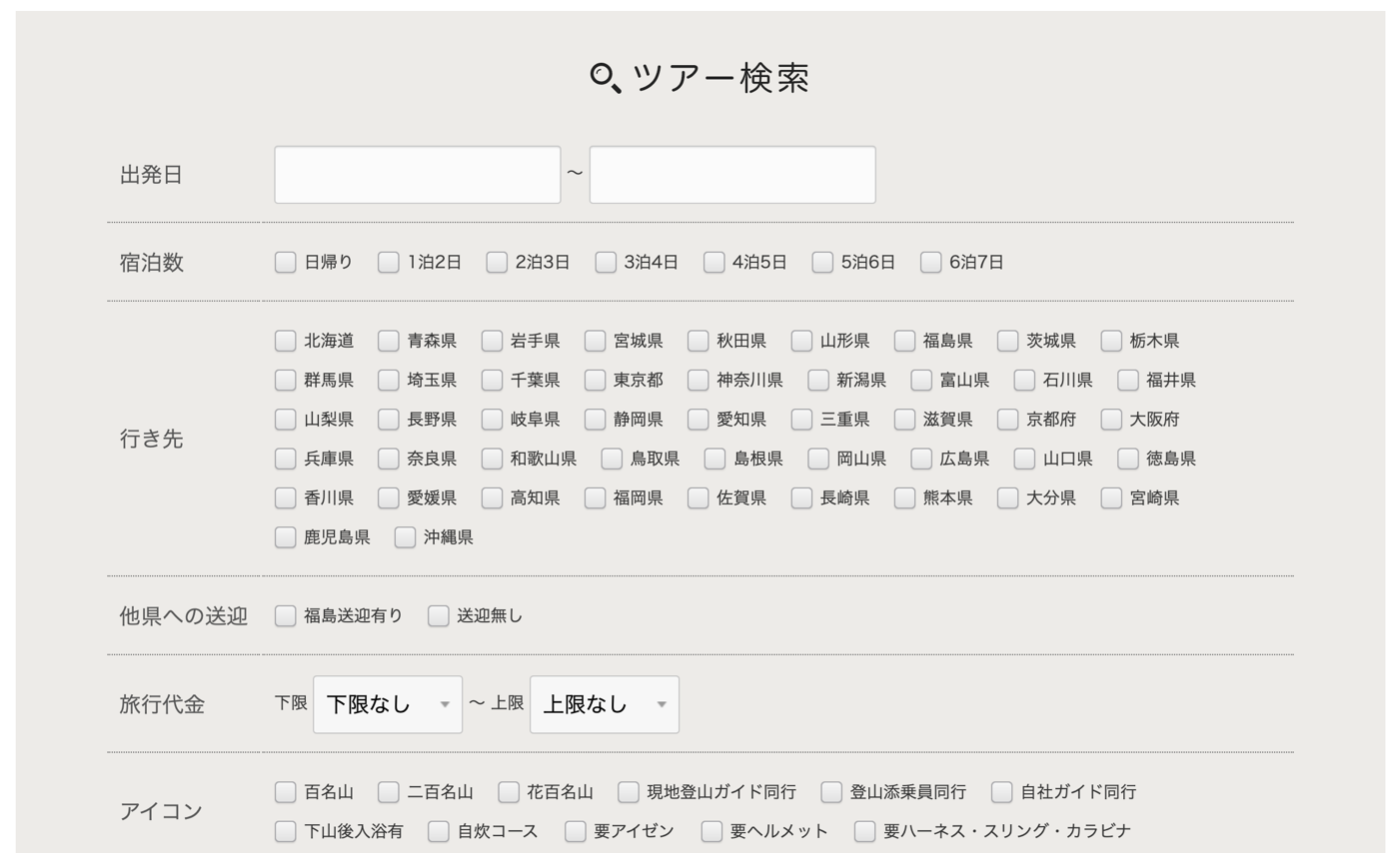Check 東京都 as destination
This screenshot has width=1400, height=853.
click(x=595, y=380)
